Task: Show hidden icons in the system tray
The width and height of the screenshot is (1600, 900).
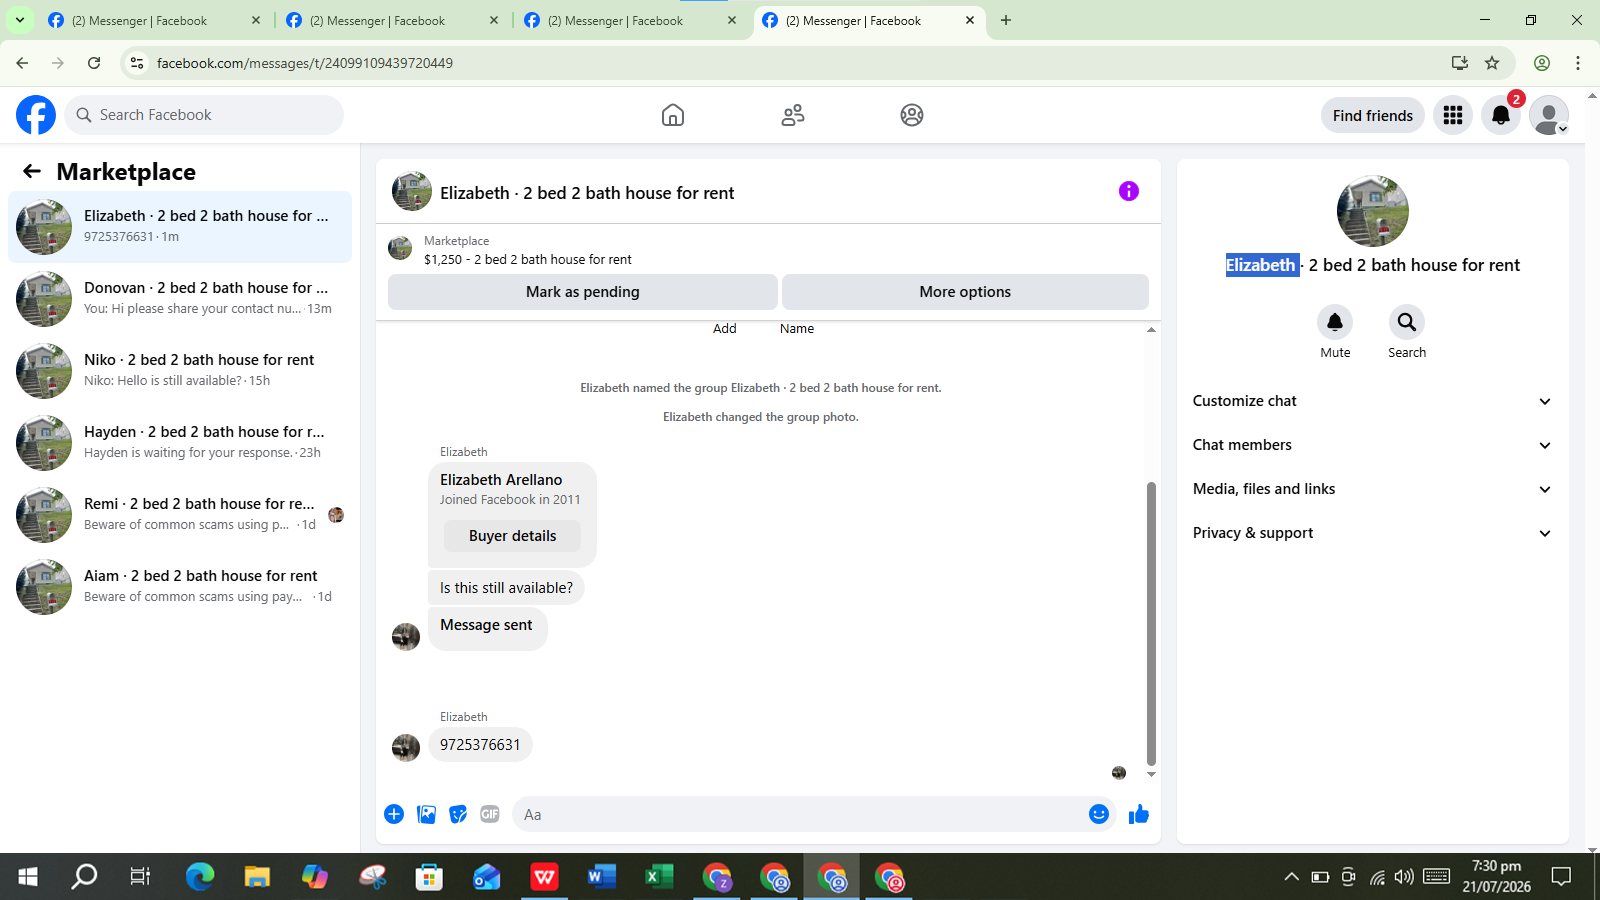Action: point(1291,877)
